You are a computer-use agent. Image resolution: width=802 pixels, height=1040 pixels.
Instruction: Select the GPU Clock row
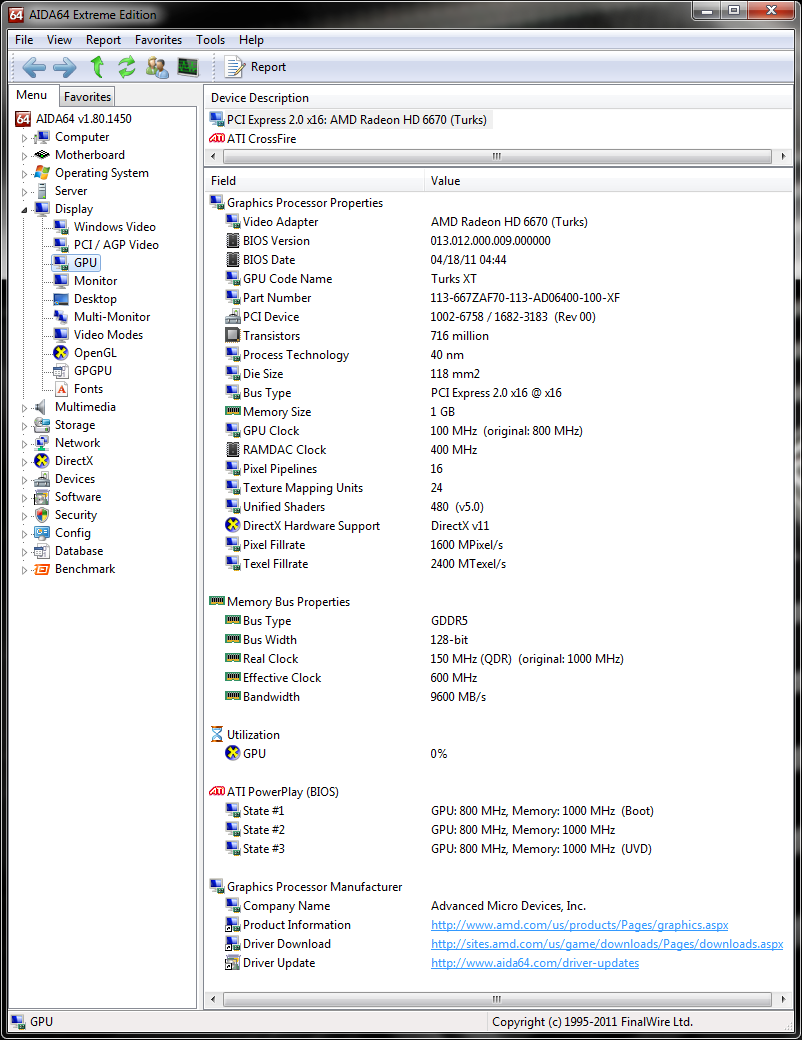499,430
